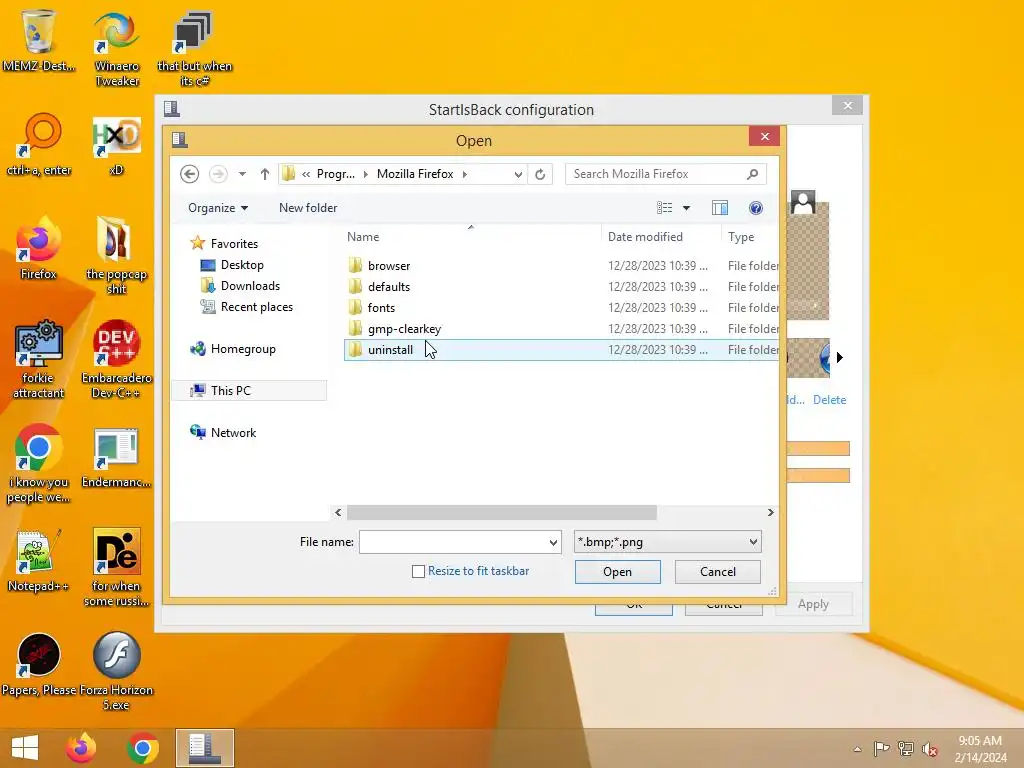Launch Firefox from the taskbar
Image resolution: width=1024 pixels, height=768 pixels.
point(81,748)
